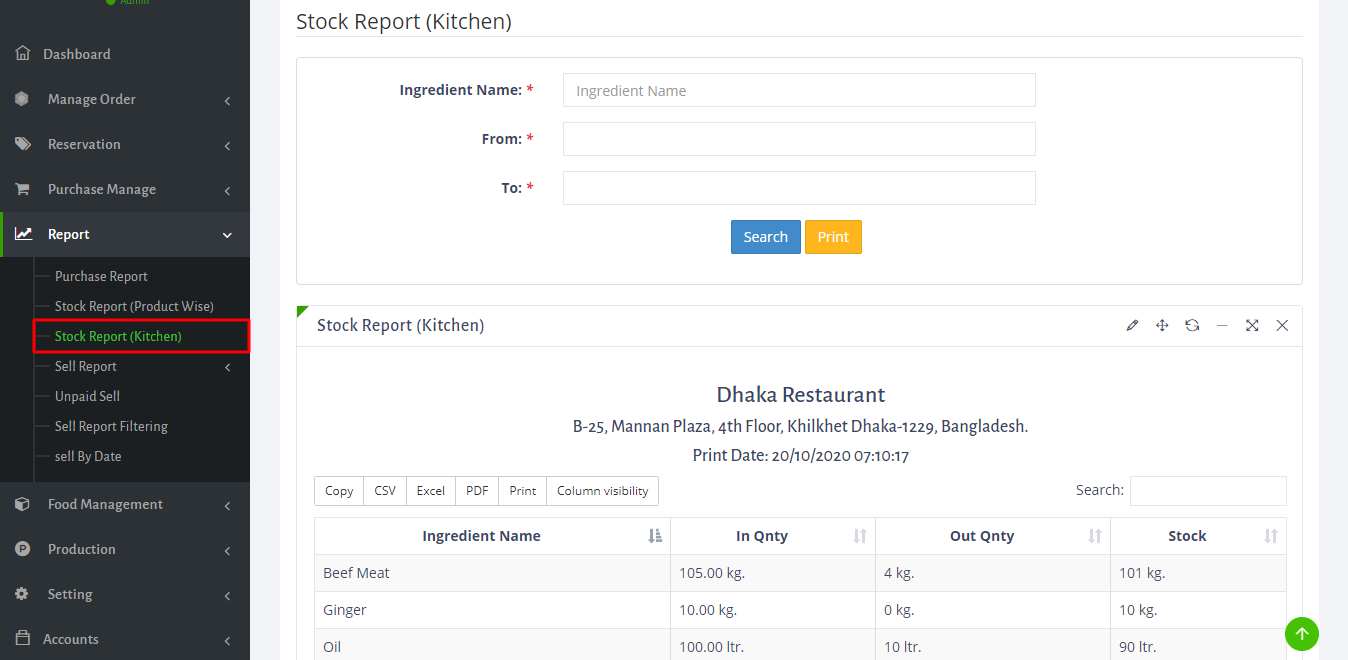The image size is (1348, 660).
Task: Open Purchase Report from sidebar
Action: 101,276
